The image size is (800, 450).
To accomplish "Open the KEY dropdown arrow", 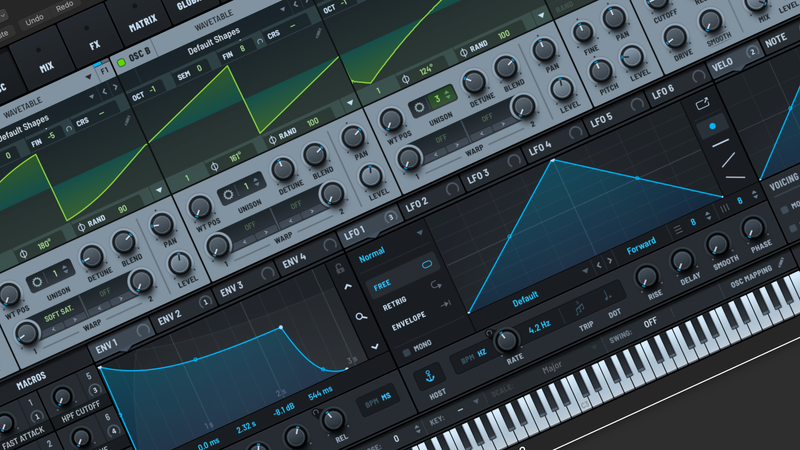I will pyautogui.click(x=477, y=402).
